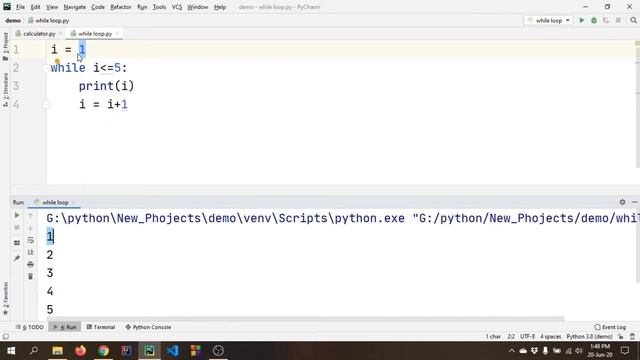Restore the layout in the Run panel
Viewport: 640px width, 360px height.
coord(17,243)
